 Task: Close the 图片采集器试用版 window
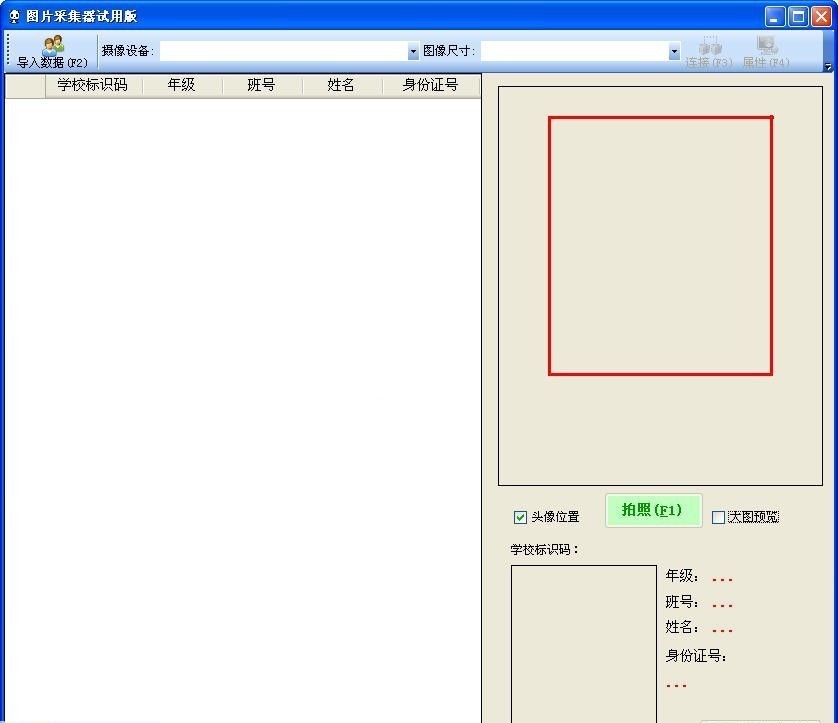(821, 17)
